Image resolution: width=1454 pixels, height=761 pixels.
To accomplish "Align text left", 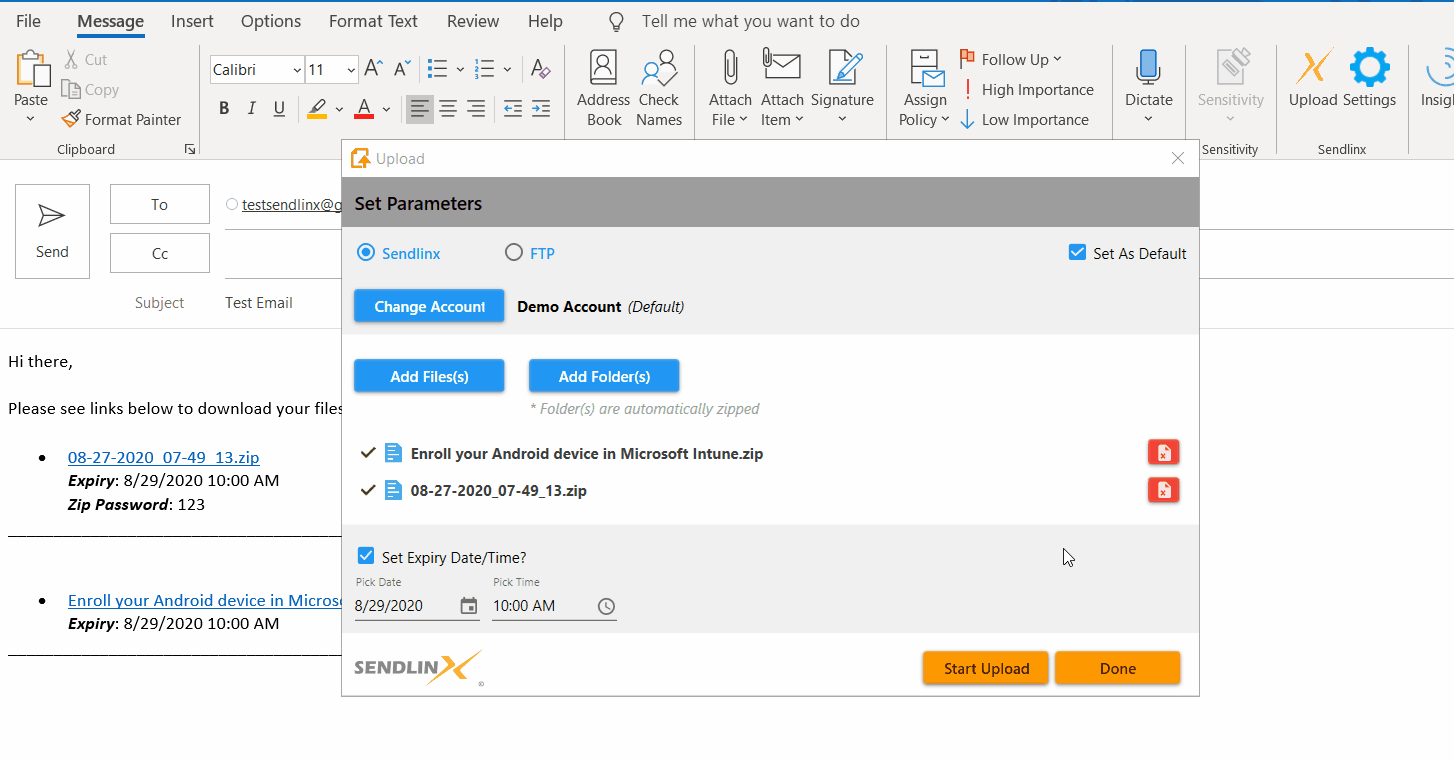I will pos(420,109).
